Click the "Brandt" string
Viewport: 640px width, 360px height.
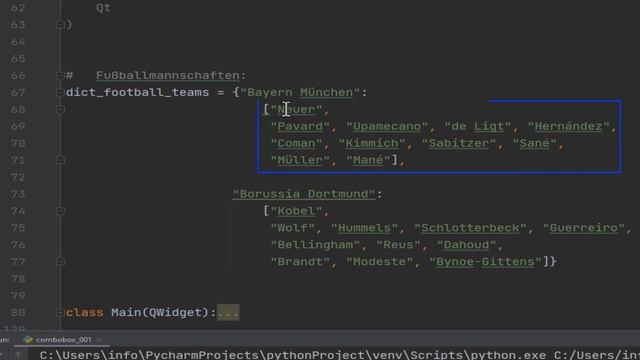[300, 262]
